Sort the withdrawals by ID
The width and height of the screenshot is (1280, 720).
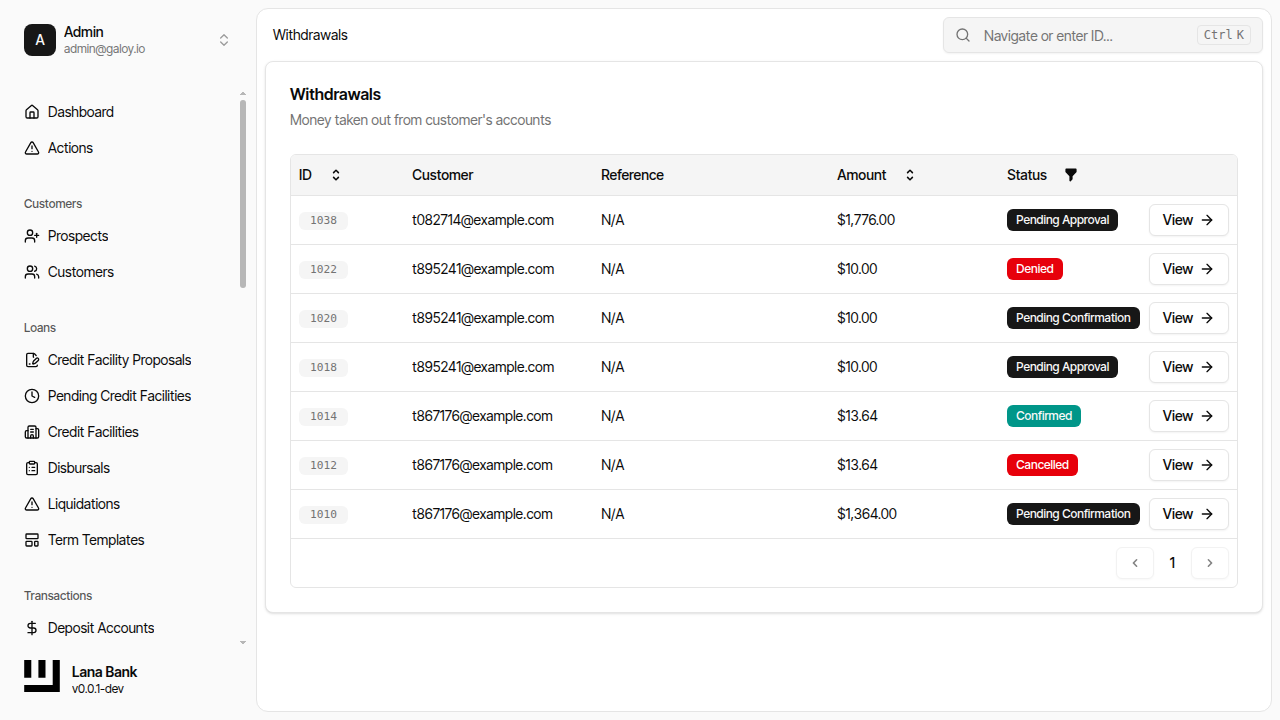coord(335,175)
